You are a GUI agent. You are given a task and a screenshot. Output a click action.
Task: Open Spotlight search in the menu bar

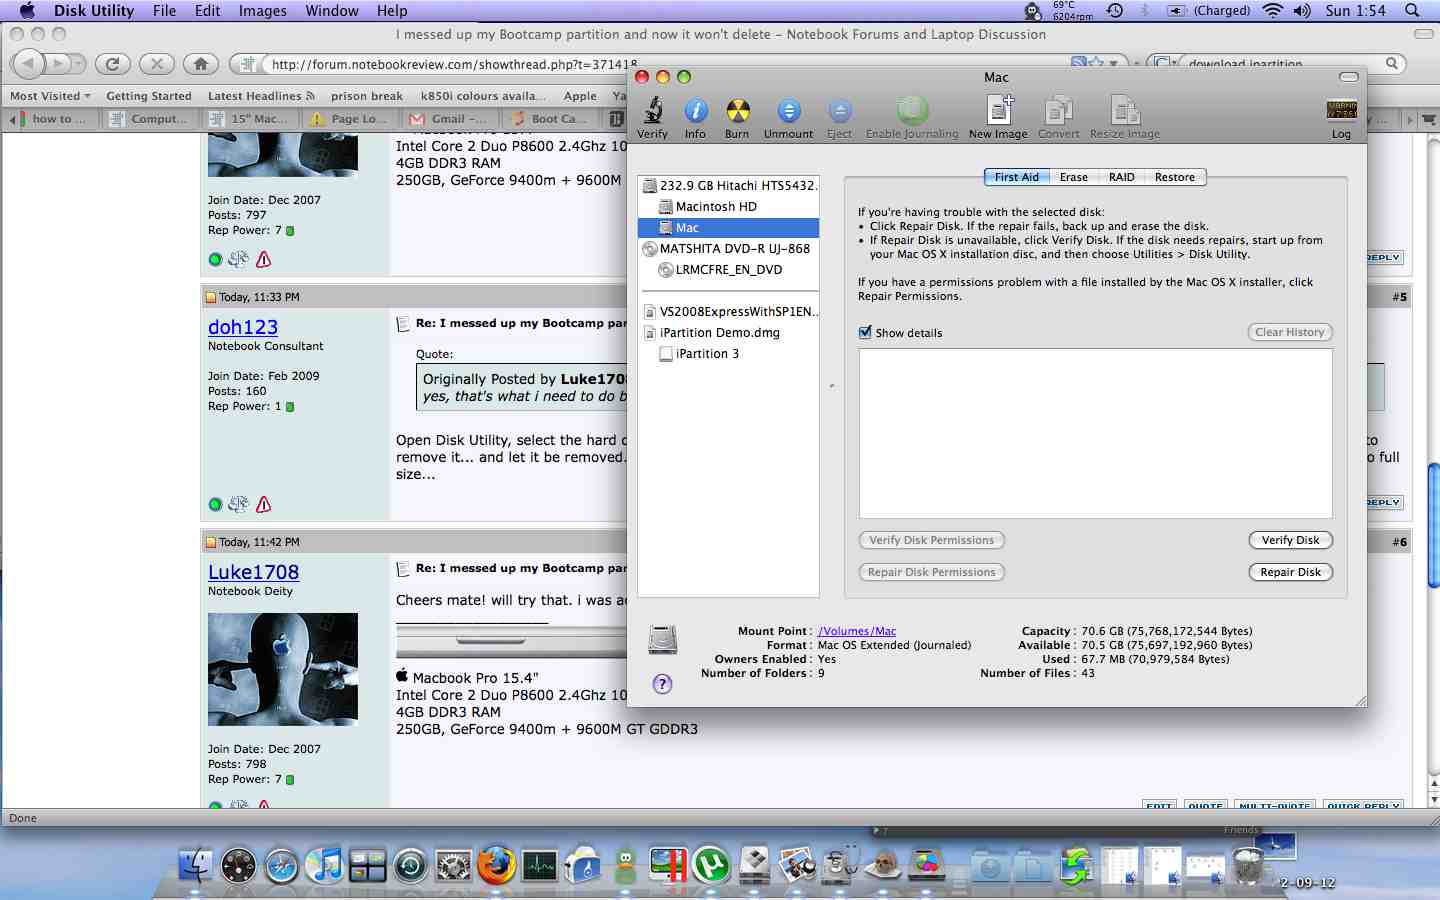tap(1412, 11)
